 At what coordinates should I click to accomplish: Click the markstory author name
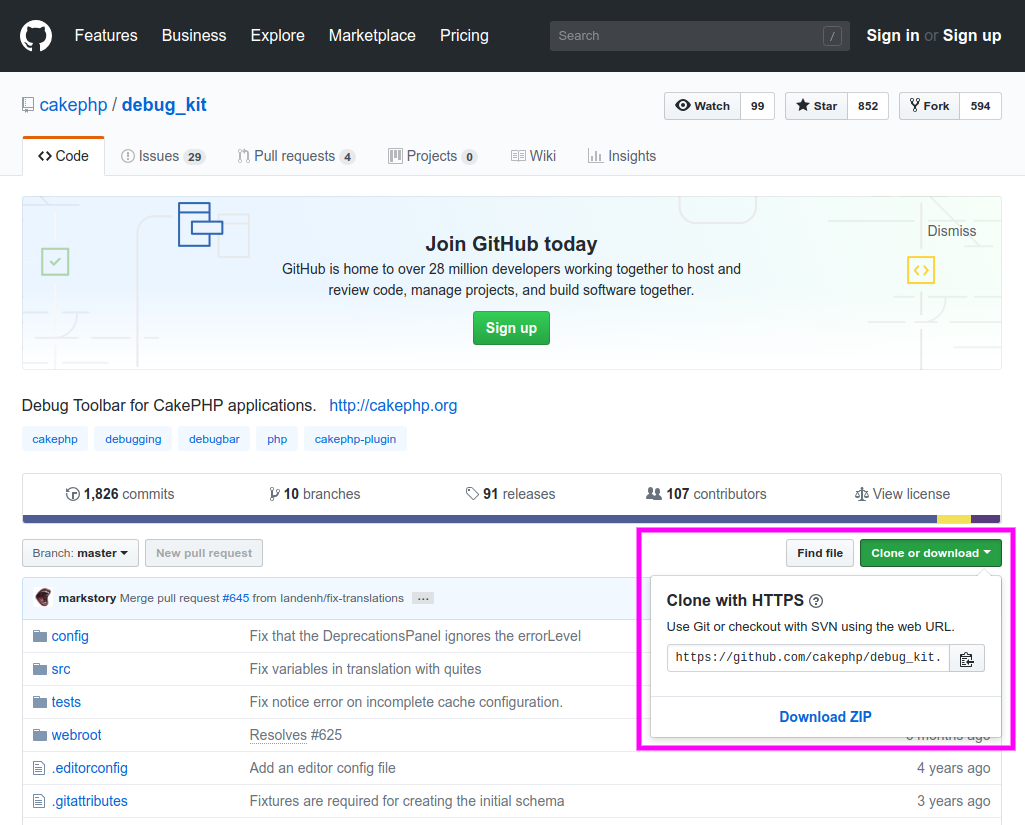coord(87,598)
